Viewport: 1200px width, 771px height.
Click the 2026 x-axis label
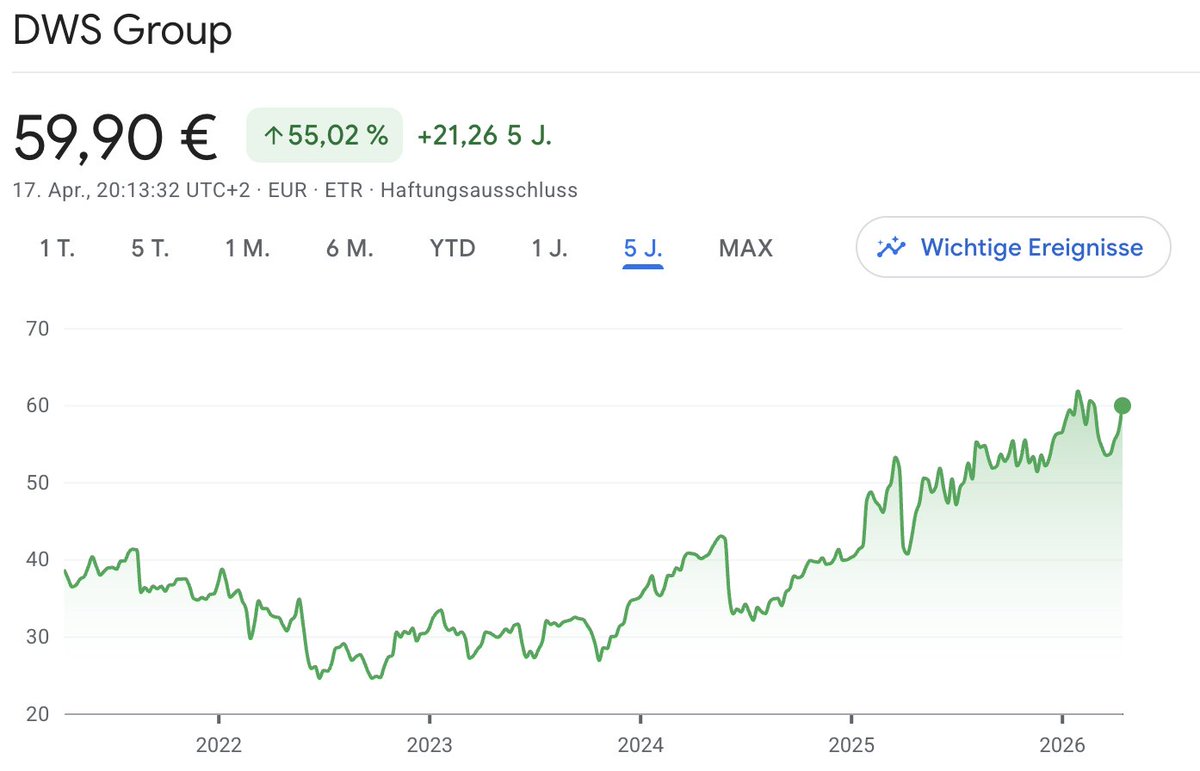(x=1062, y=746)
